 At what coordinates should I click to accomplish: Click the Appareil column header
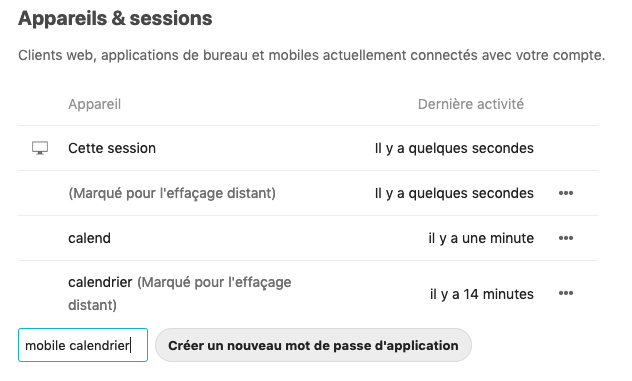[94, 104]
